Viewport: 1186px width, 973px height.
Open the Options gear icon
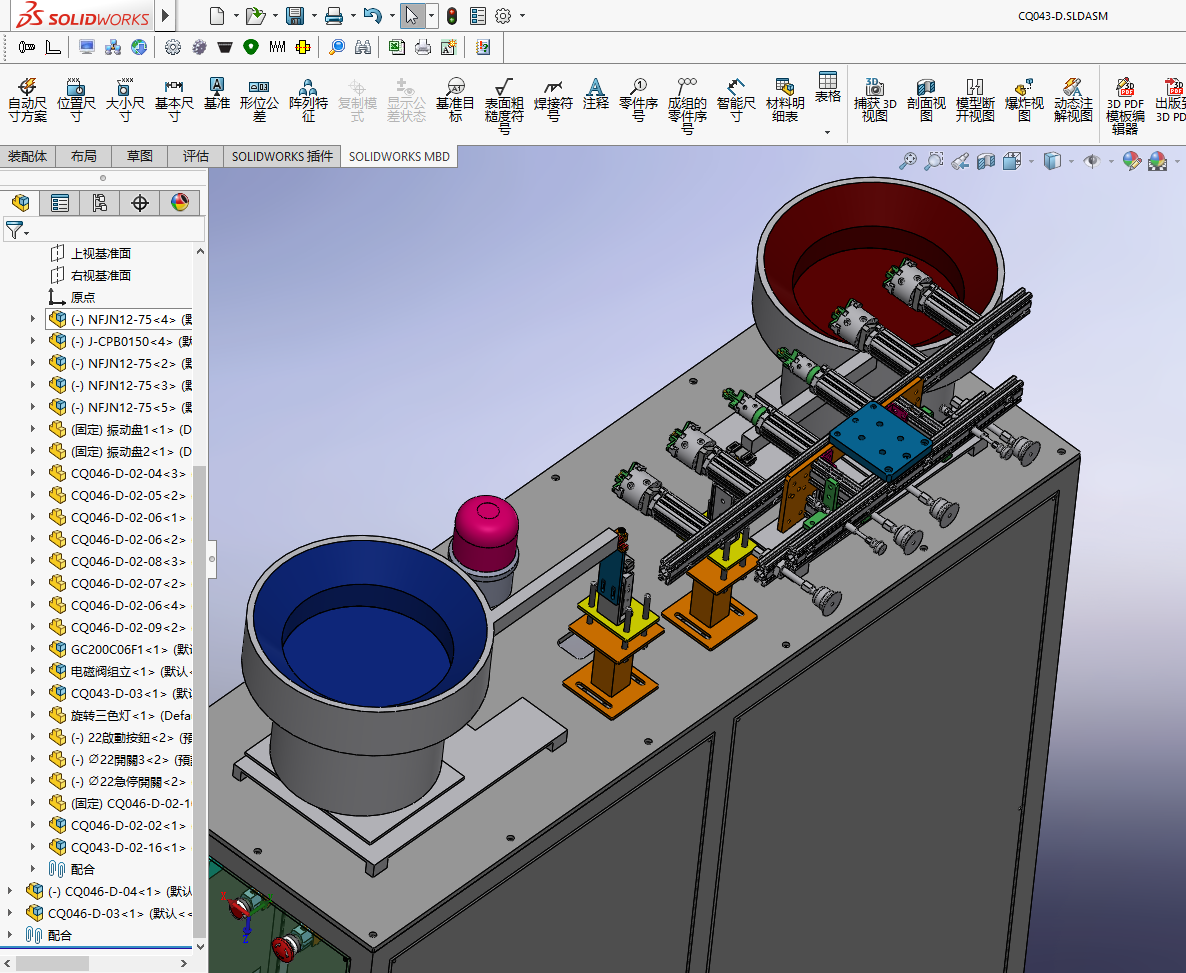click(x=503, y=16)
